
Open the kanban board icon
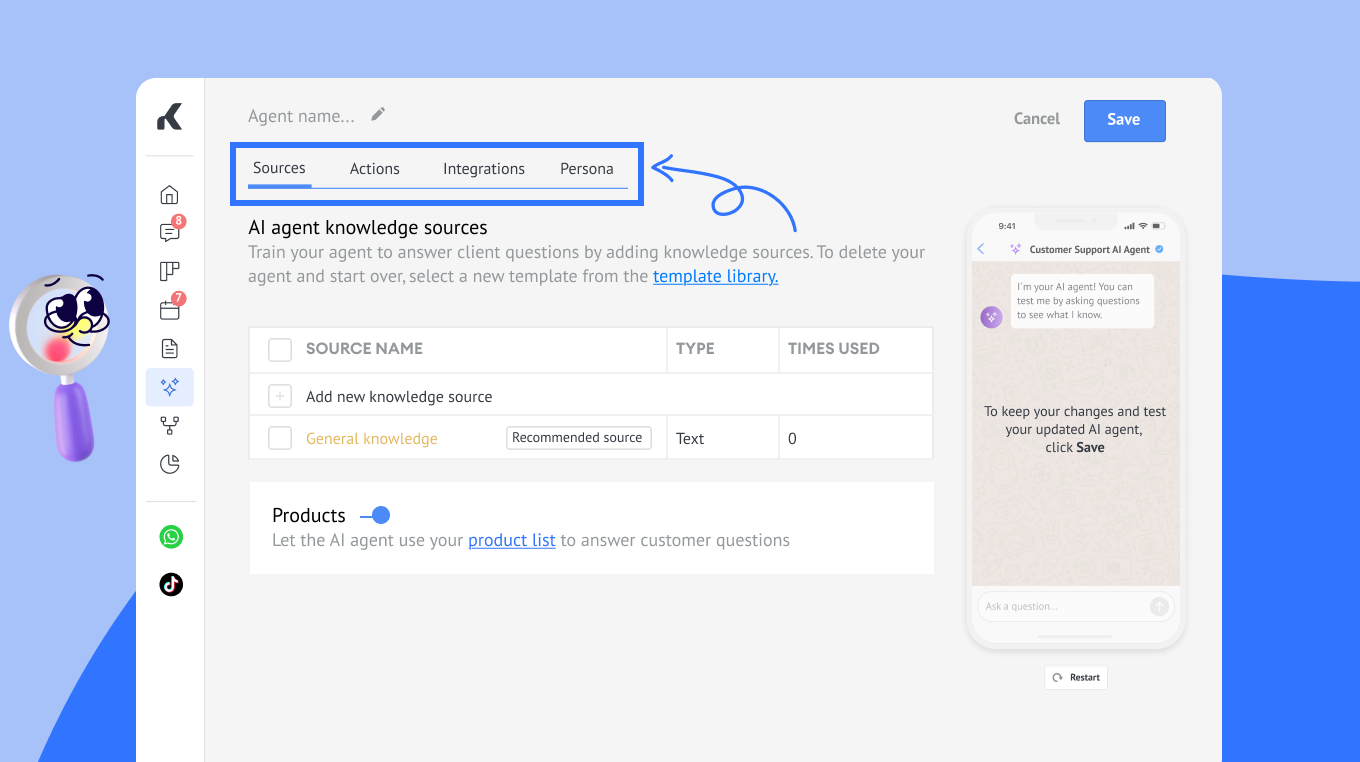[x=169, y=271]
